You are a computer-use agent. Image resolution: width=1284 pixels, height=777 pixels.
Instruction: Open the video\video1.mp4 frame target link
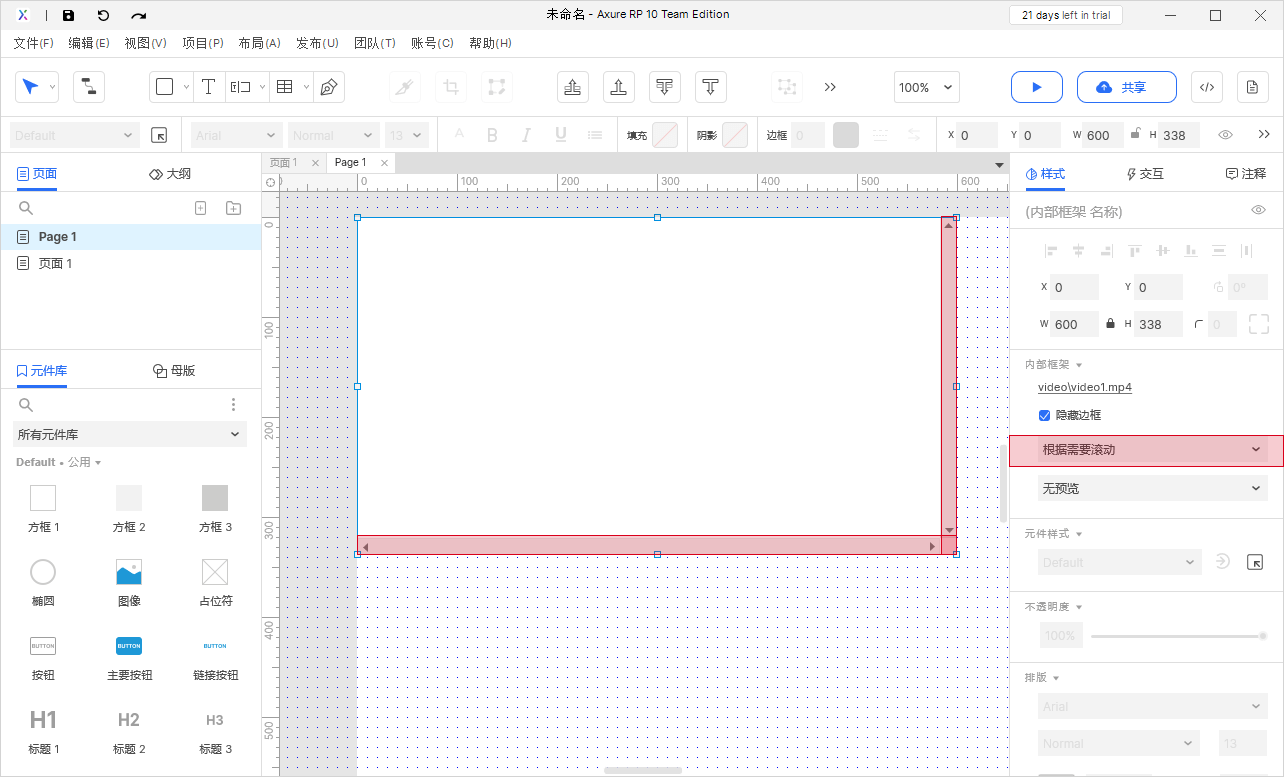click(1085, 387)
